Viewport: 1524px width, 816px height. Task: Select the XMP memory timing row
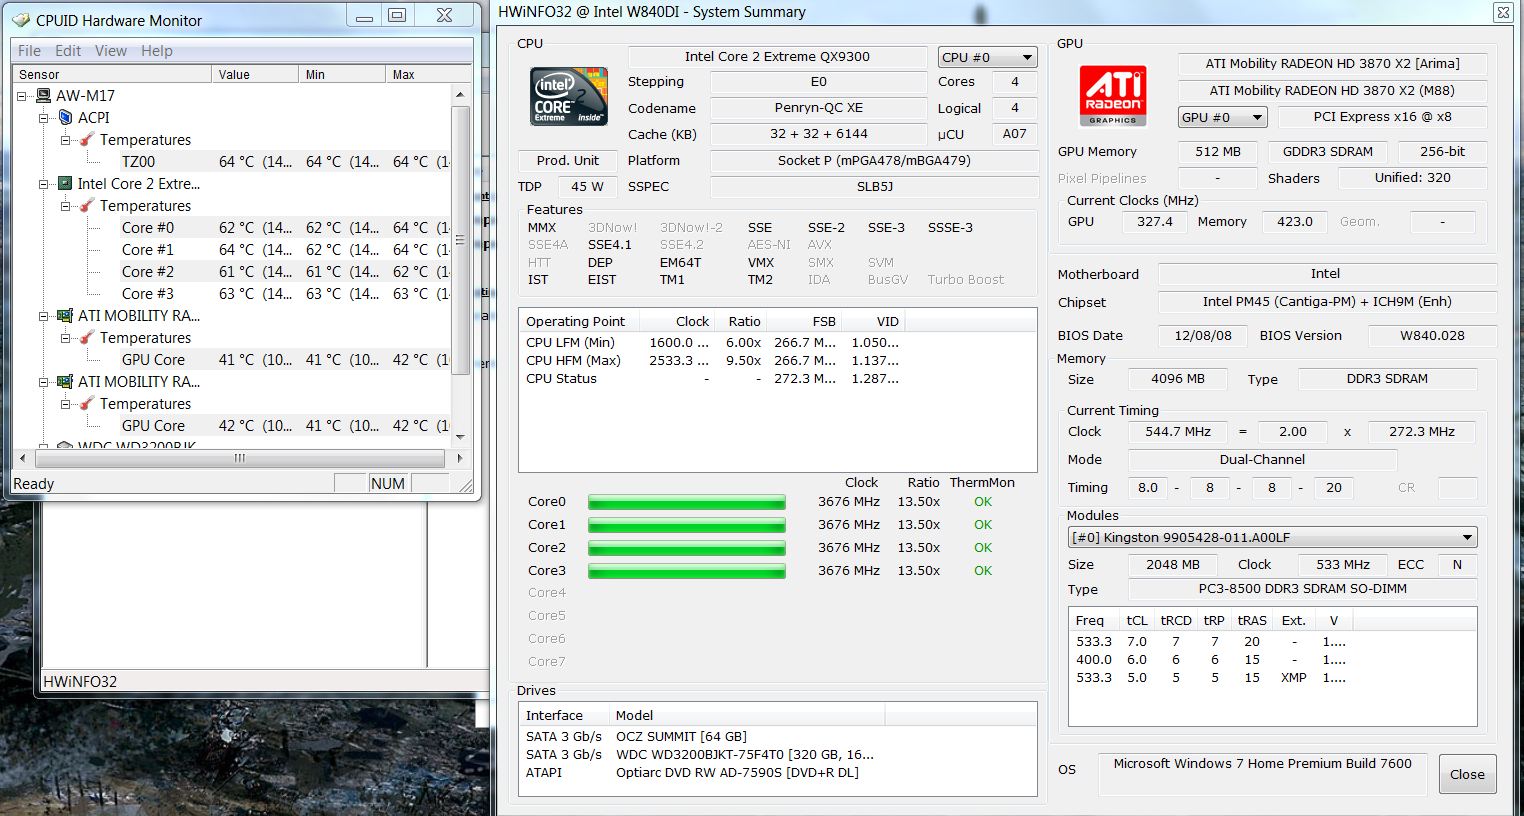pos(1212,678)
